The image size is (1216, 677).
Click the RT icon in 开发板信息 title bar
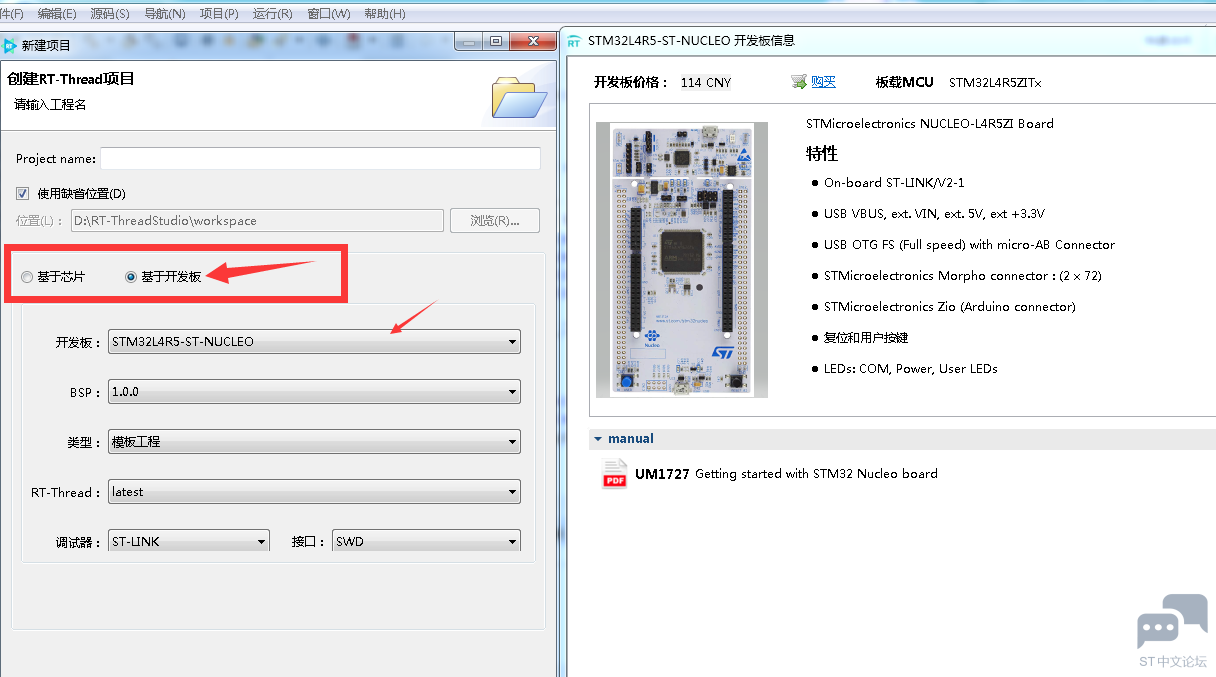574,41
